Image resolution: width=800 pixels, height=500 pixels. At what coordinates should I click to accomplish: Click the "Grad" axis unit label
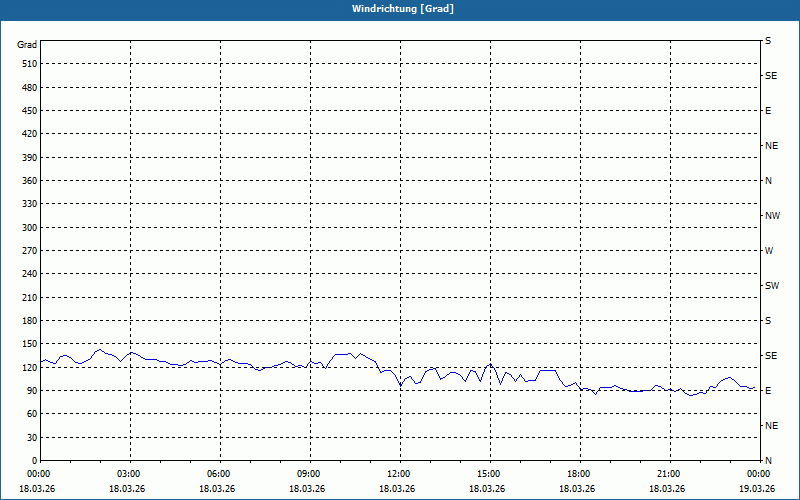(x=27, y=45)
